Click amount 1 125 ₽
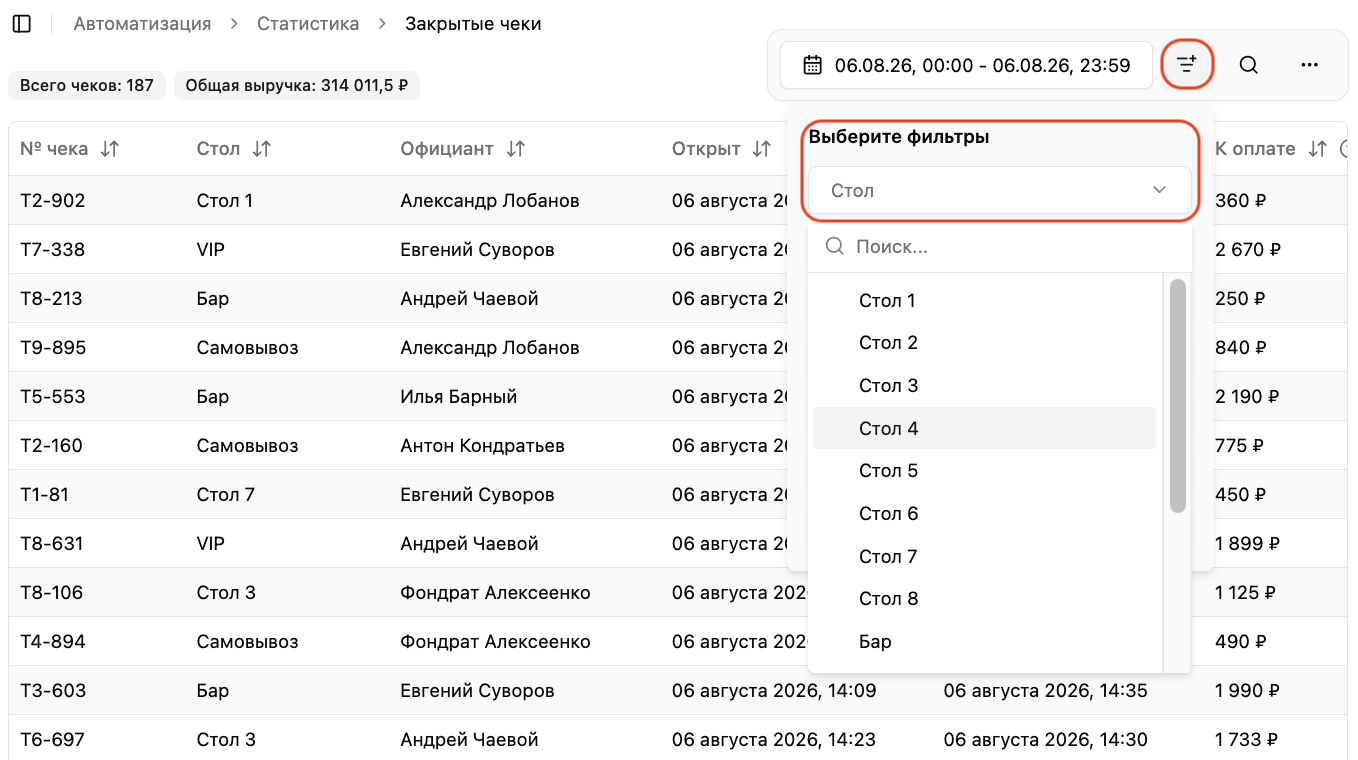 1245,593
